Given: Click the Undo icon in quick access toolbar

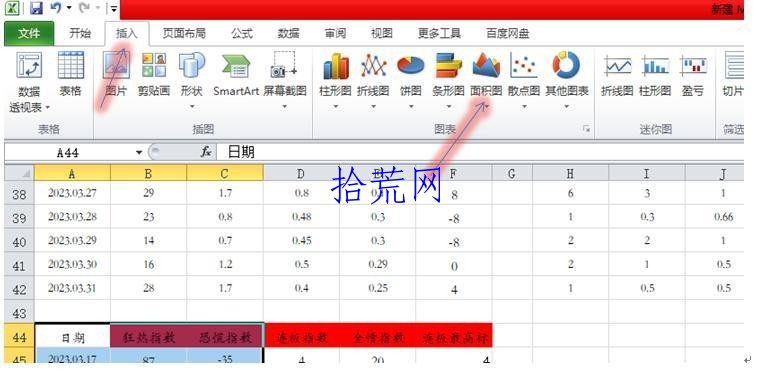Looking at the screenshot, I should coord(56,8).
